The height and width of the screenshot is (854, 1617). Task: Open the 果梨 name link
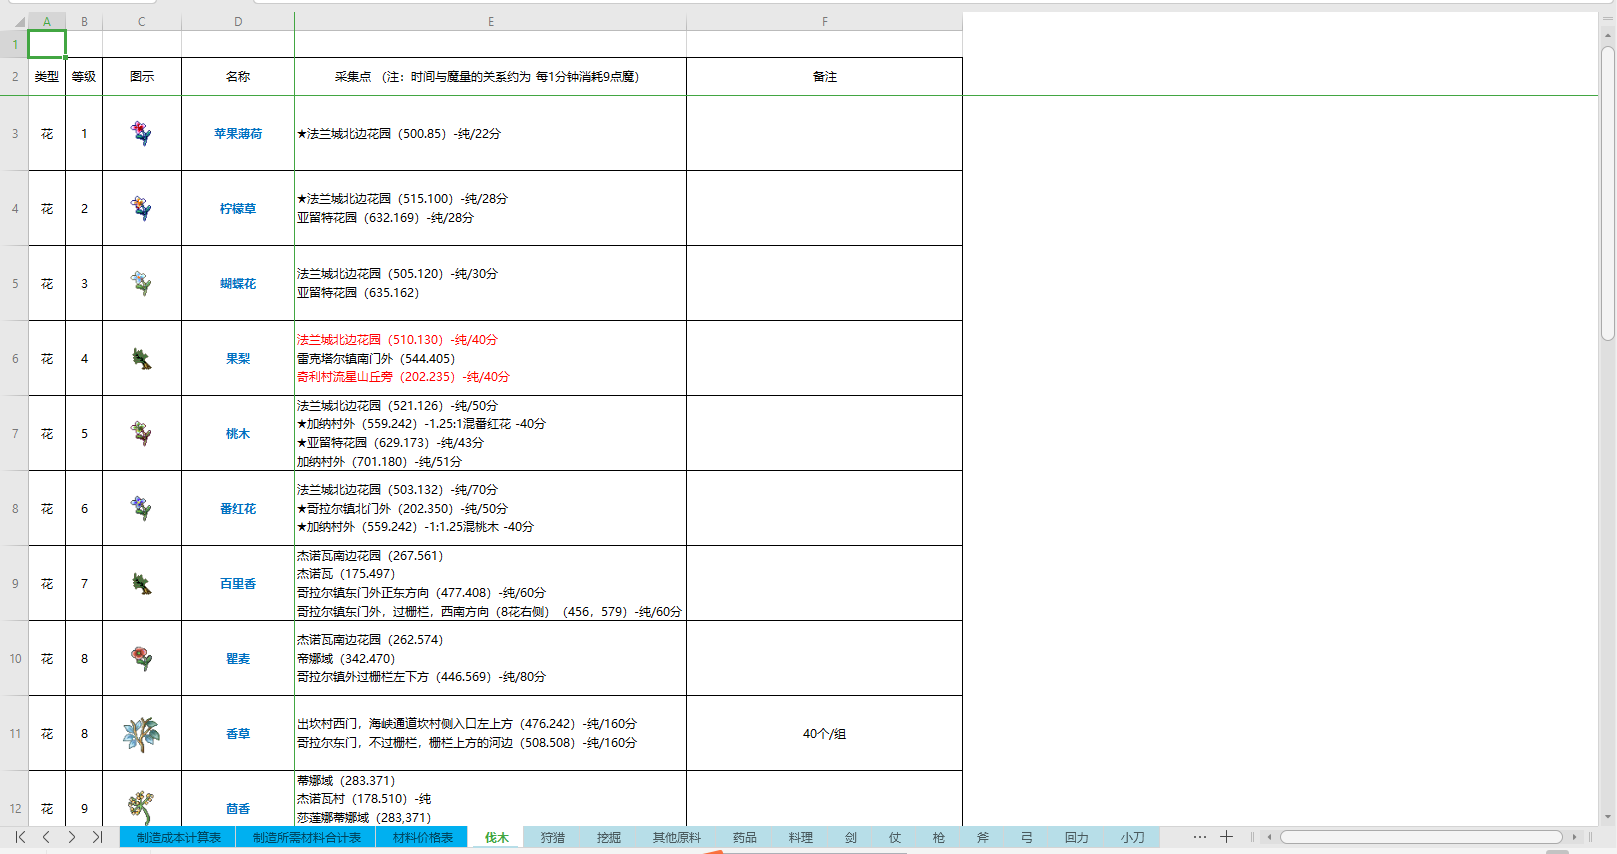(x=238, y=358)
